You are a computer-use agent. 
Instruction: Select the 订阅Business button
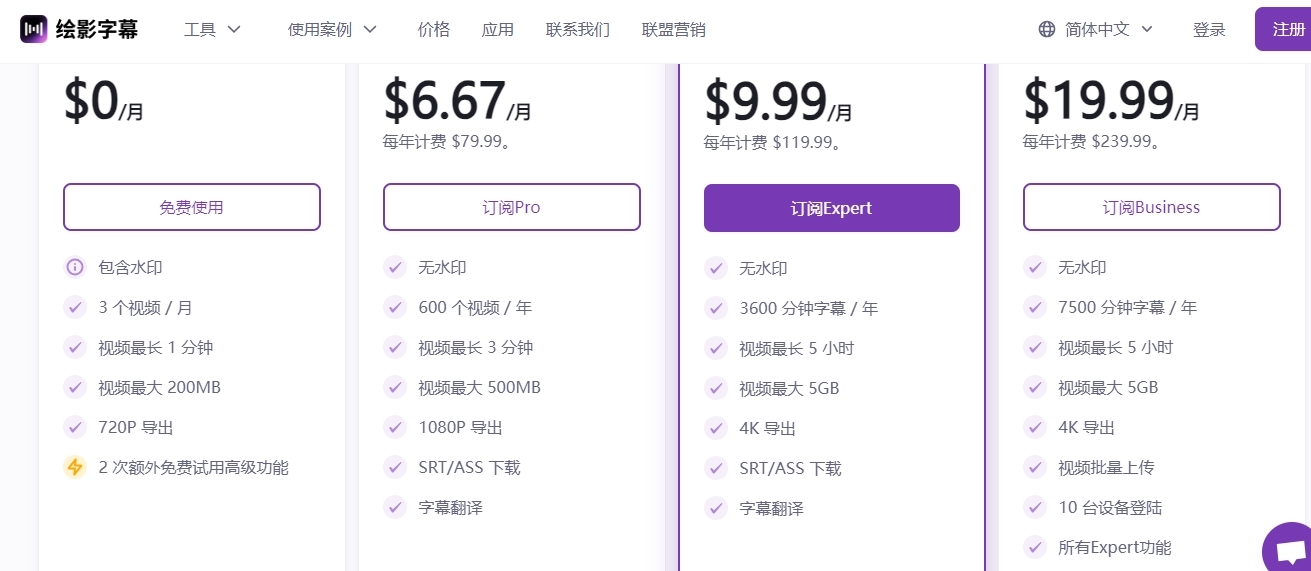pos(1152,207)
